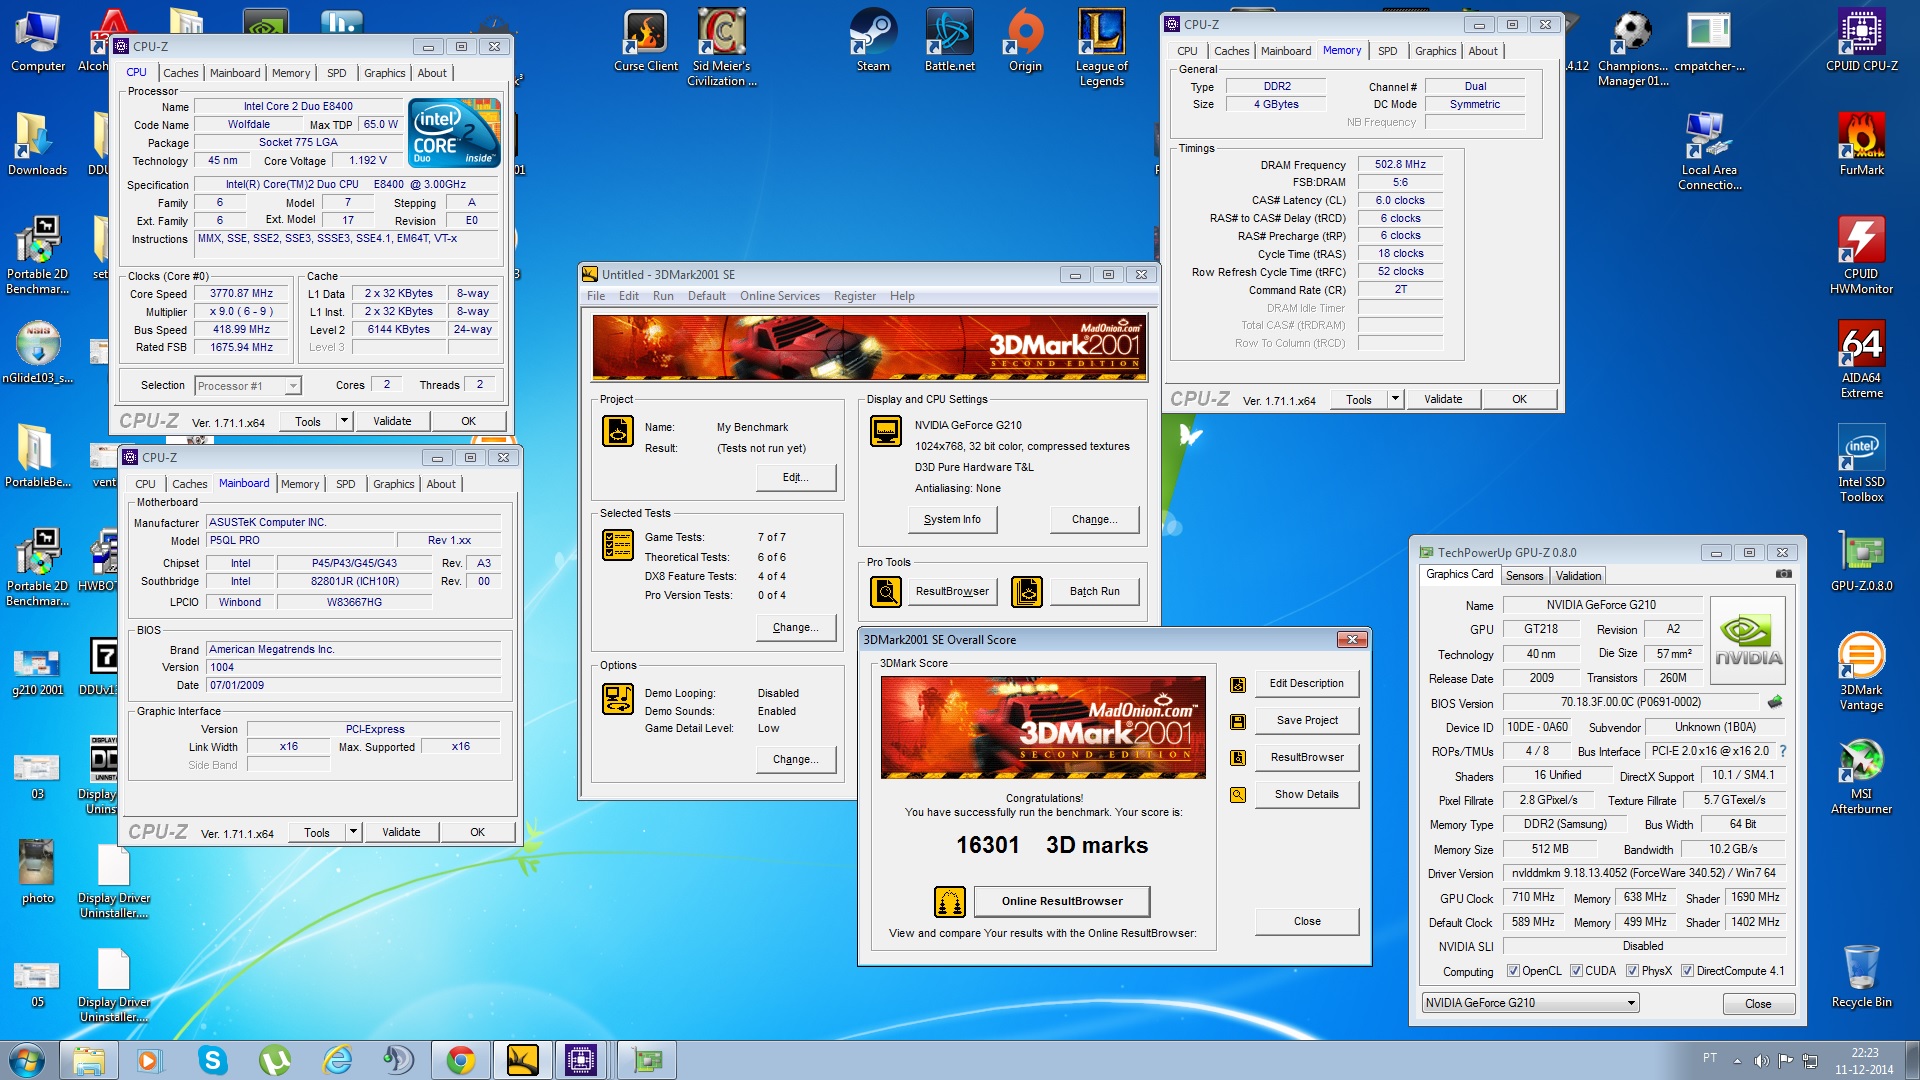
Task: Switch to Sensors tab in GPU-Z
Action: 1524,576
